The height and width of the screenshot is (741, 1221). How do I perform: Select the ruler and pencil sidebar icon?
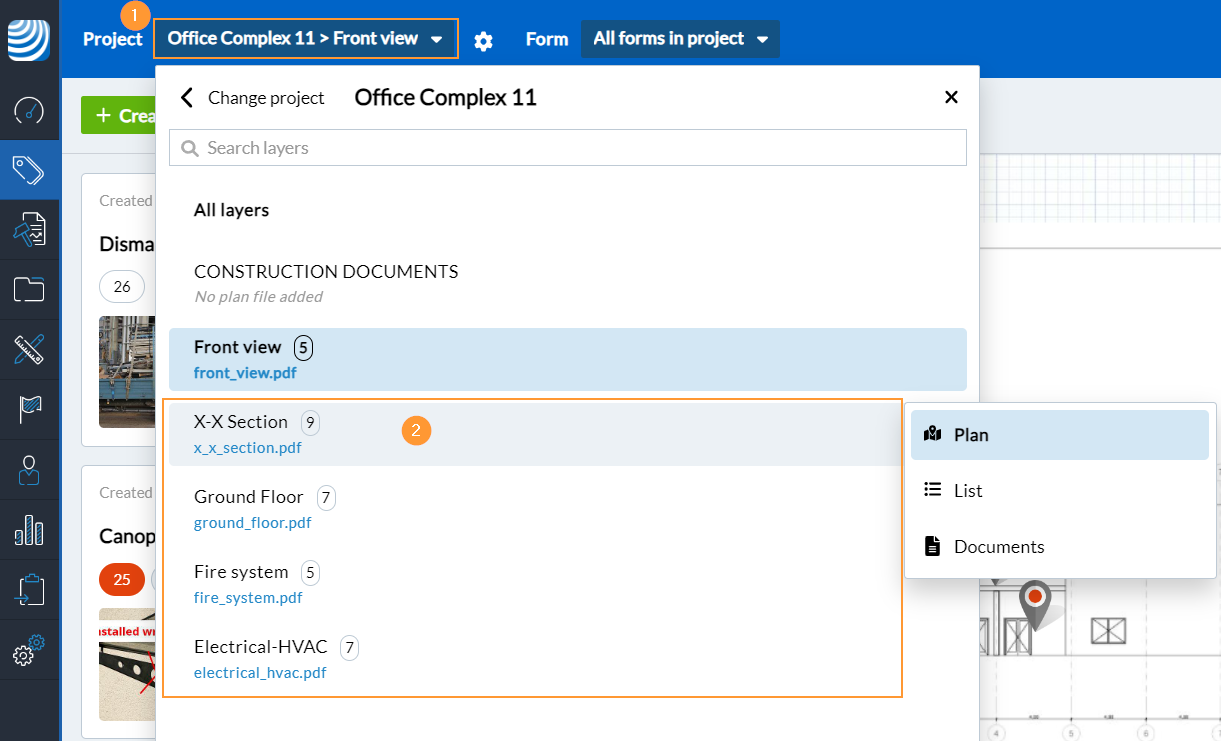tap(29, 350)
